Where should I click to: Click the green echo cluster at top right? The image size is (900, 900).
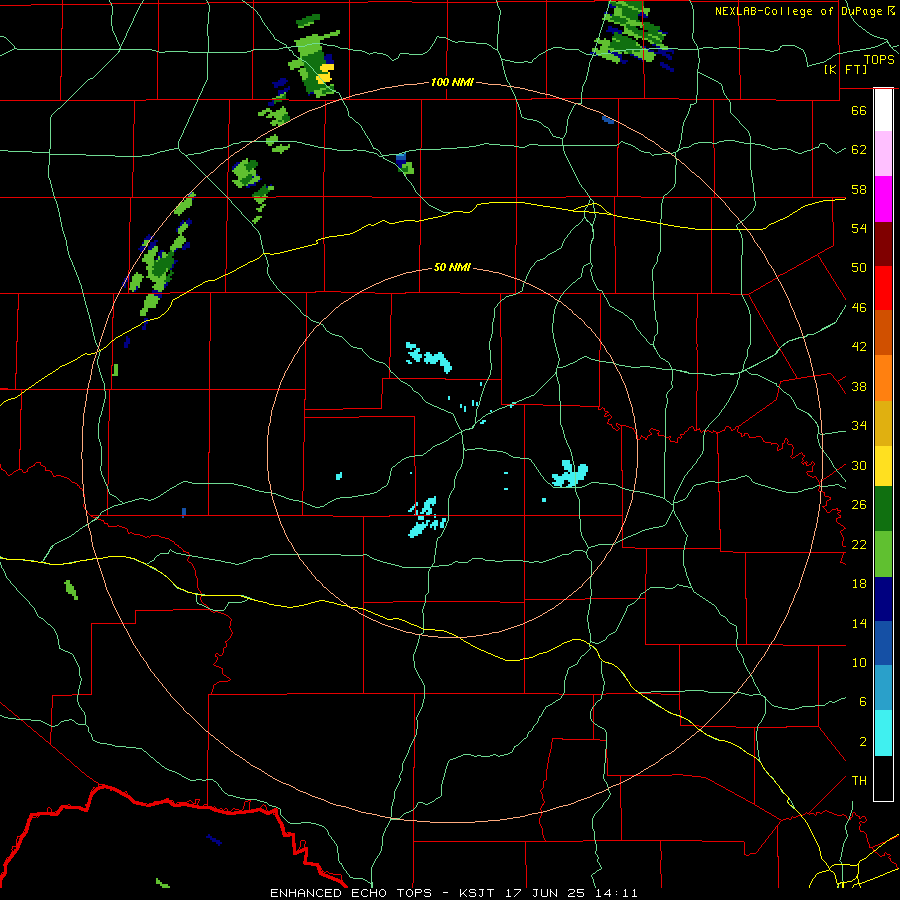tap(631, 33)
